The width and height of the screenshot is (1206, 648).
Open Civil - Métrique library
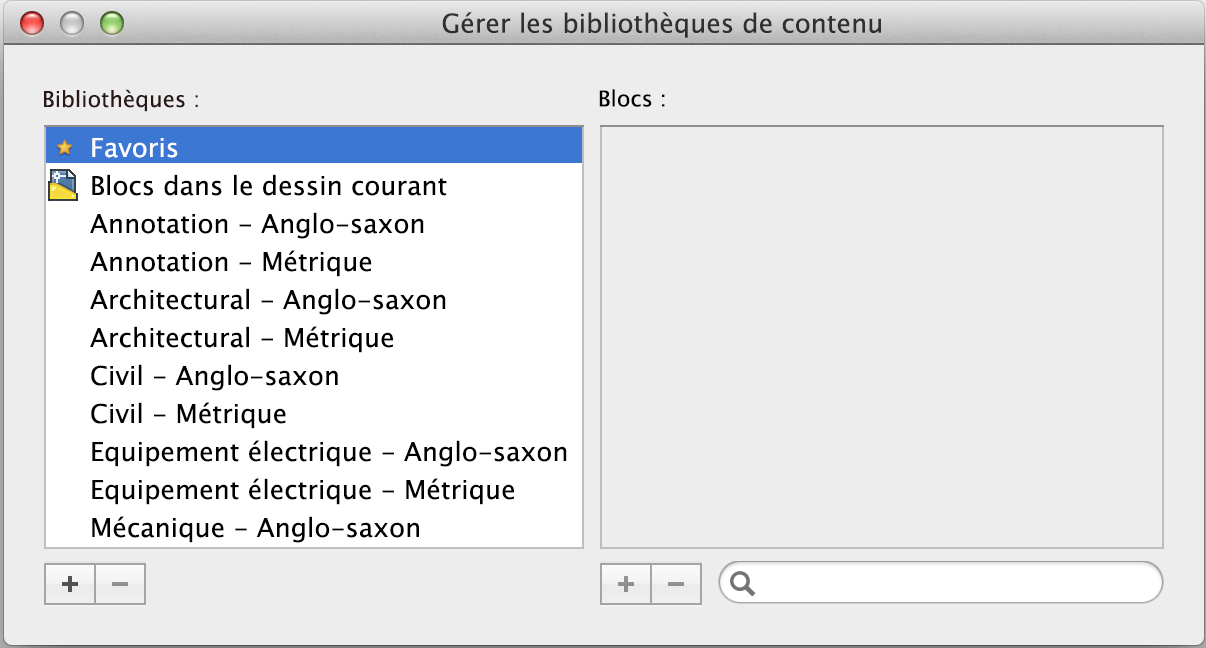pyautogui.click(x=188, y=414)
